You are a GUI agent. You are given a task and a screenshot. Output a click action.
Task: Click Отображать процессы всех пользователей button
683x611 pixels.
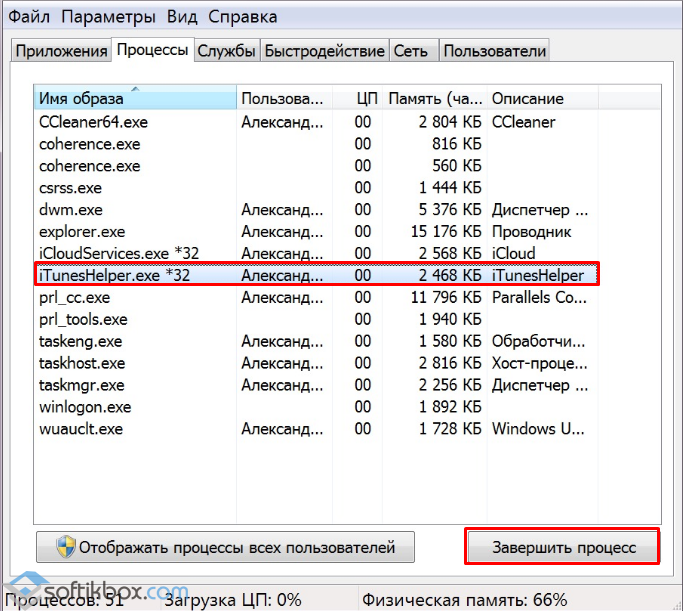(225, 547)
